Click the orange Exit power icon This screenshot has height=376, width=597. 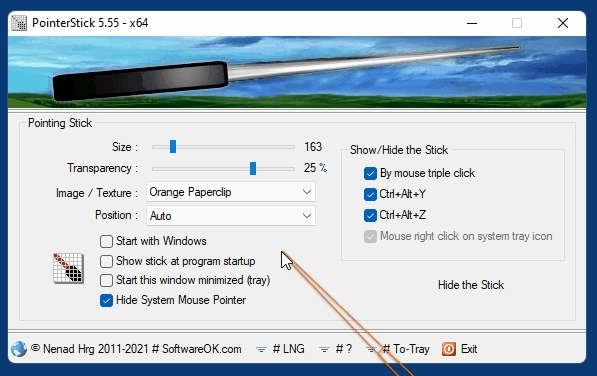(449, 349)
